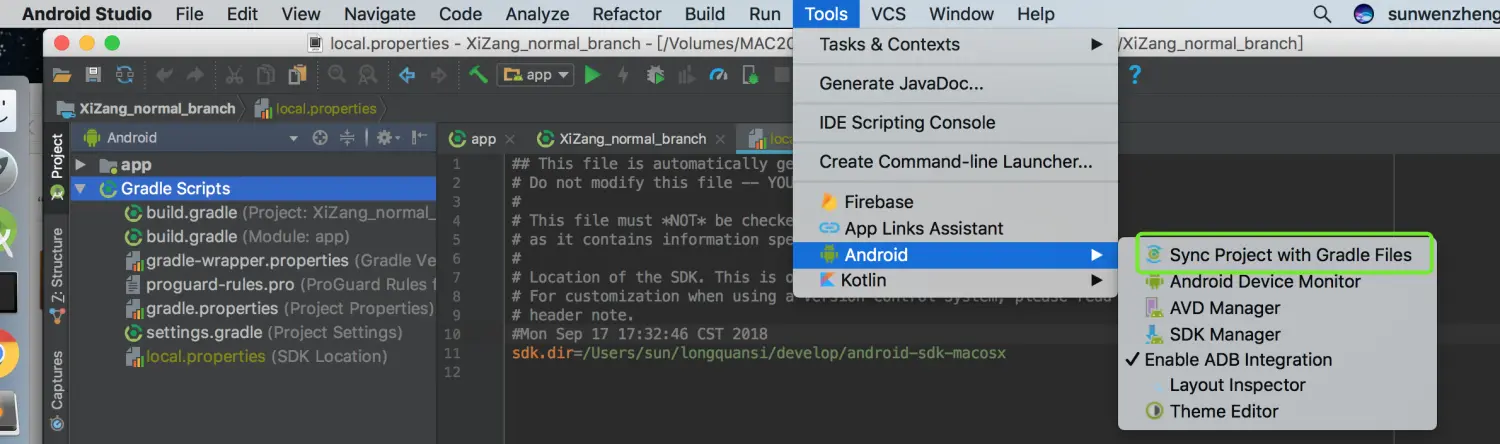Click the Run with Coverage icon
Image resolution: width=1500 pixels, height=444 pixels.
point(686,75)
